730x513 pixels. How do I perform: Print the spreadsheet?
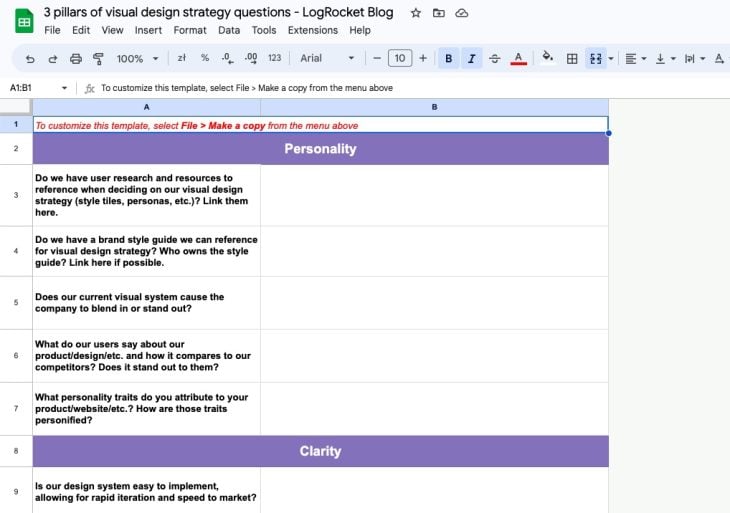[75, 59]
